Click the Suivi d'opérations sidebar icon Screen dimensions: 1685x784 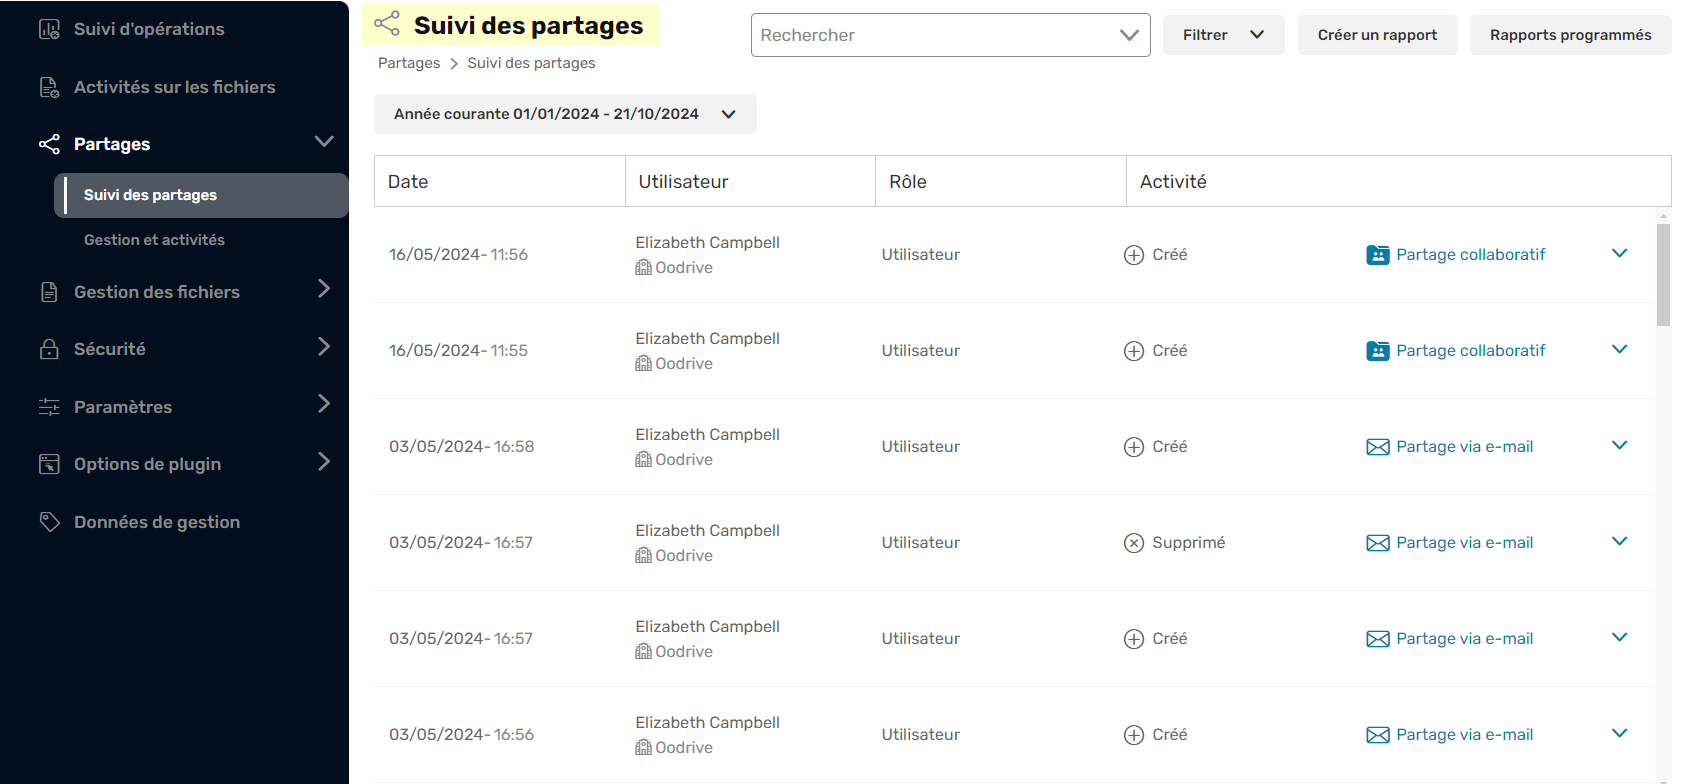tap(49, 29)
